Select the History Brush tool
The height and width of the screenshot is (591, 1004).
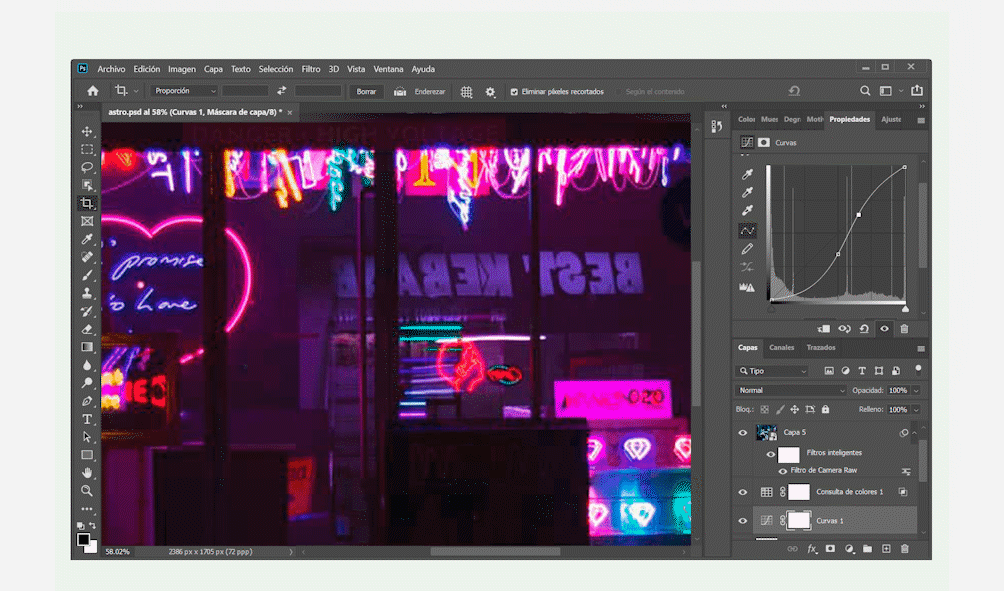point(87,311)
